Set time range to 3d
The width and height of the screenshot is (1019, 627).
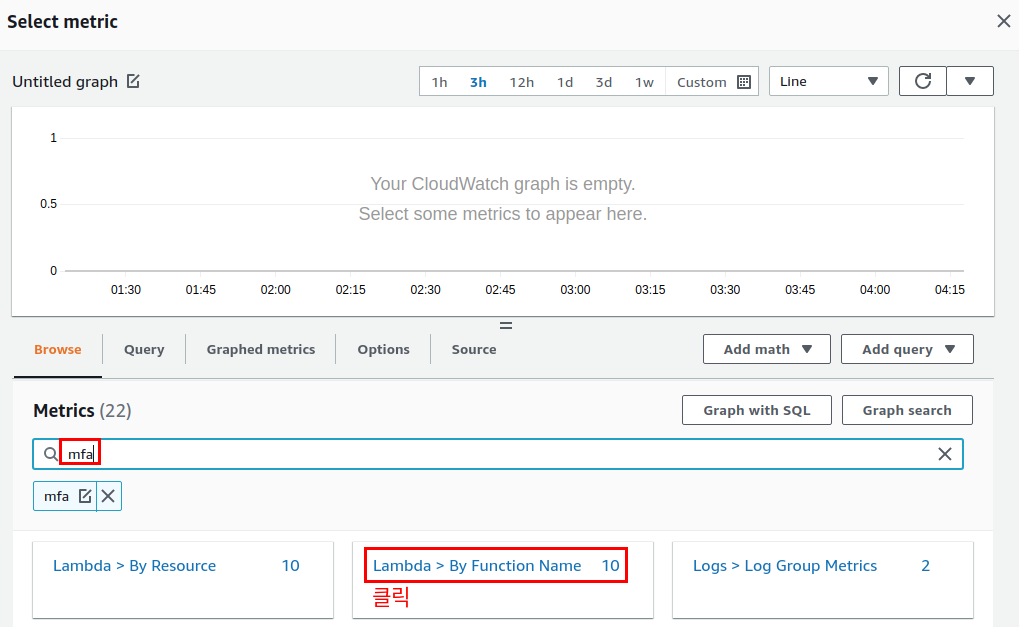(604, 82)
